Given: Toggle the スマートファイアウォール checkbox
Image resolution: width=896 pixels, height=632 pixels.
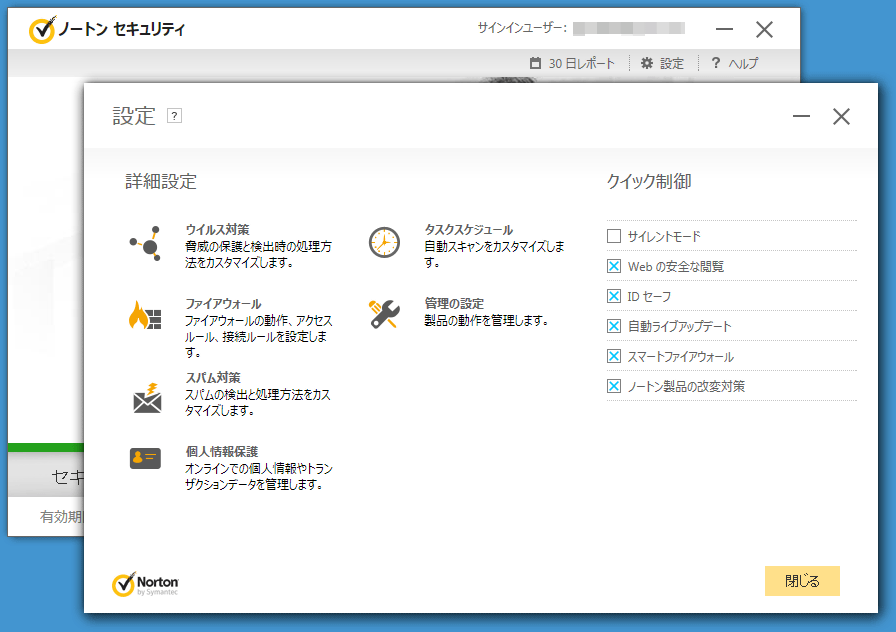Looking at the screenshot, I should click(x=614, y=356).
